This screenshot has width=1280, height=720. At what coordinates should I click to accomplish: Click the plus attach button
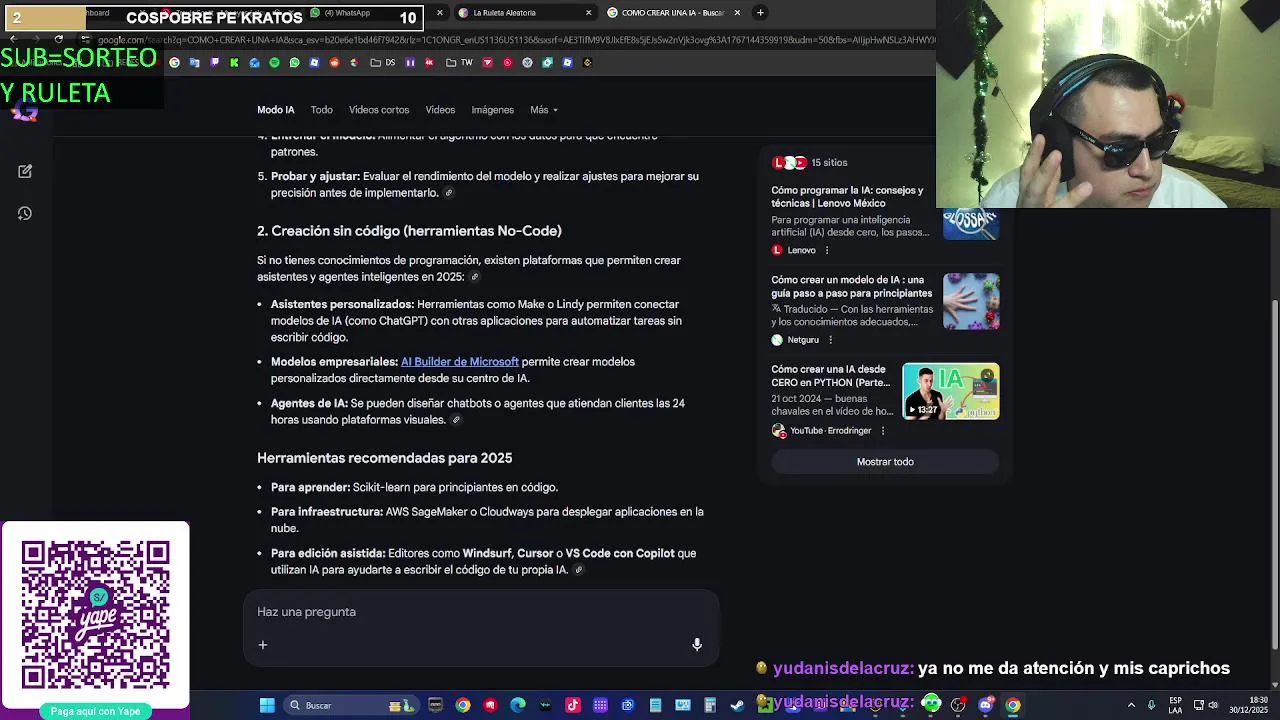(263, 645)
